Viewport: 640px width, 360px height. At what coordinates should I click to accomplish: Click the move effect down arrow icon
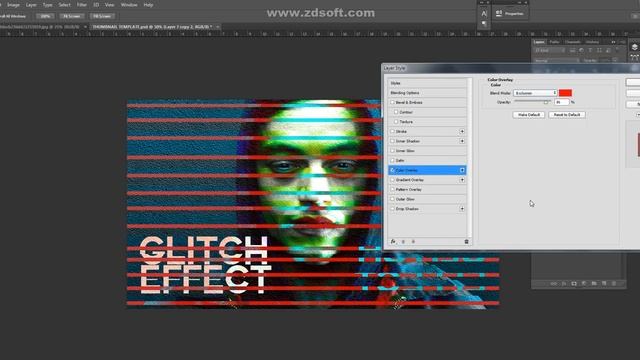tap(413, 242)
